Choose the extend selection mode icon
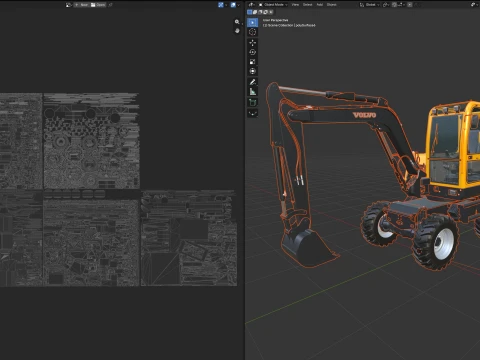The width and height of the screenshot is (480, 360). coord(255,12)
